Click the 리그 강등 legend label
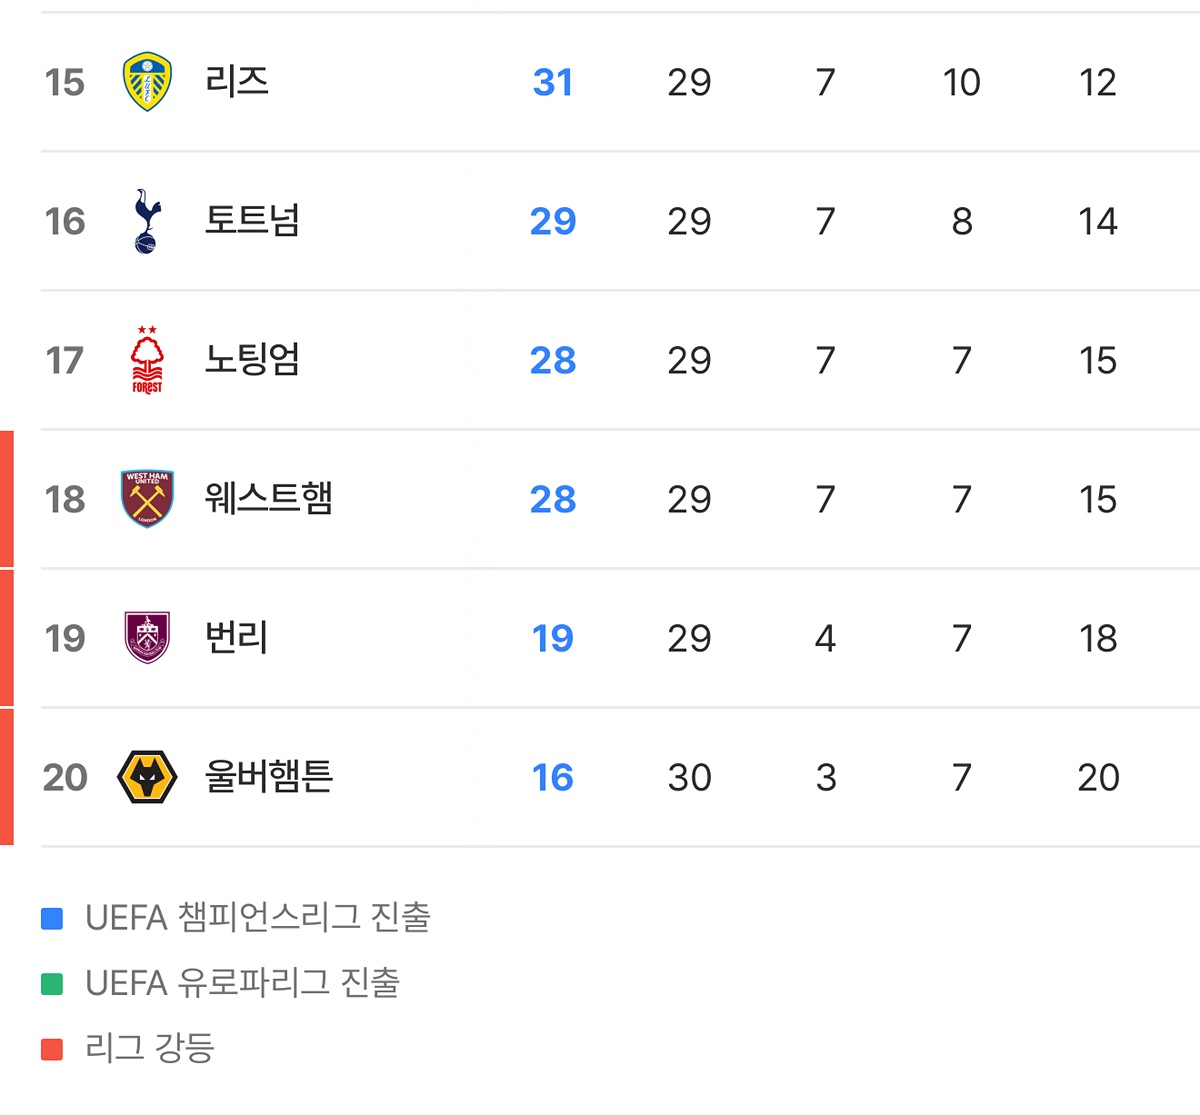Screen dimensions: 1200x1115 coord(150,1048)
